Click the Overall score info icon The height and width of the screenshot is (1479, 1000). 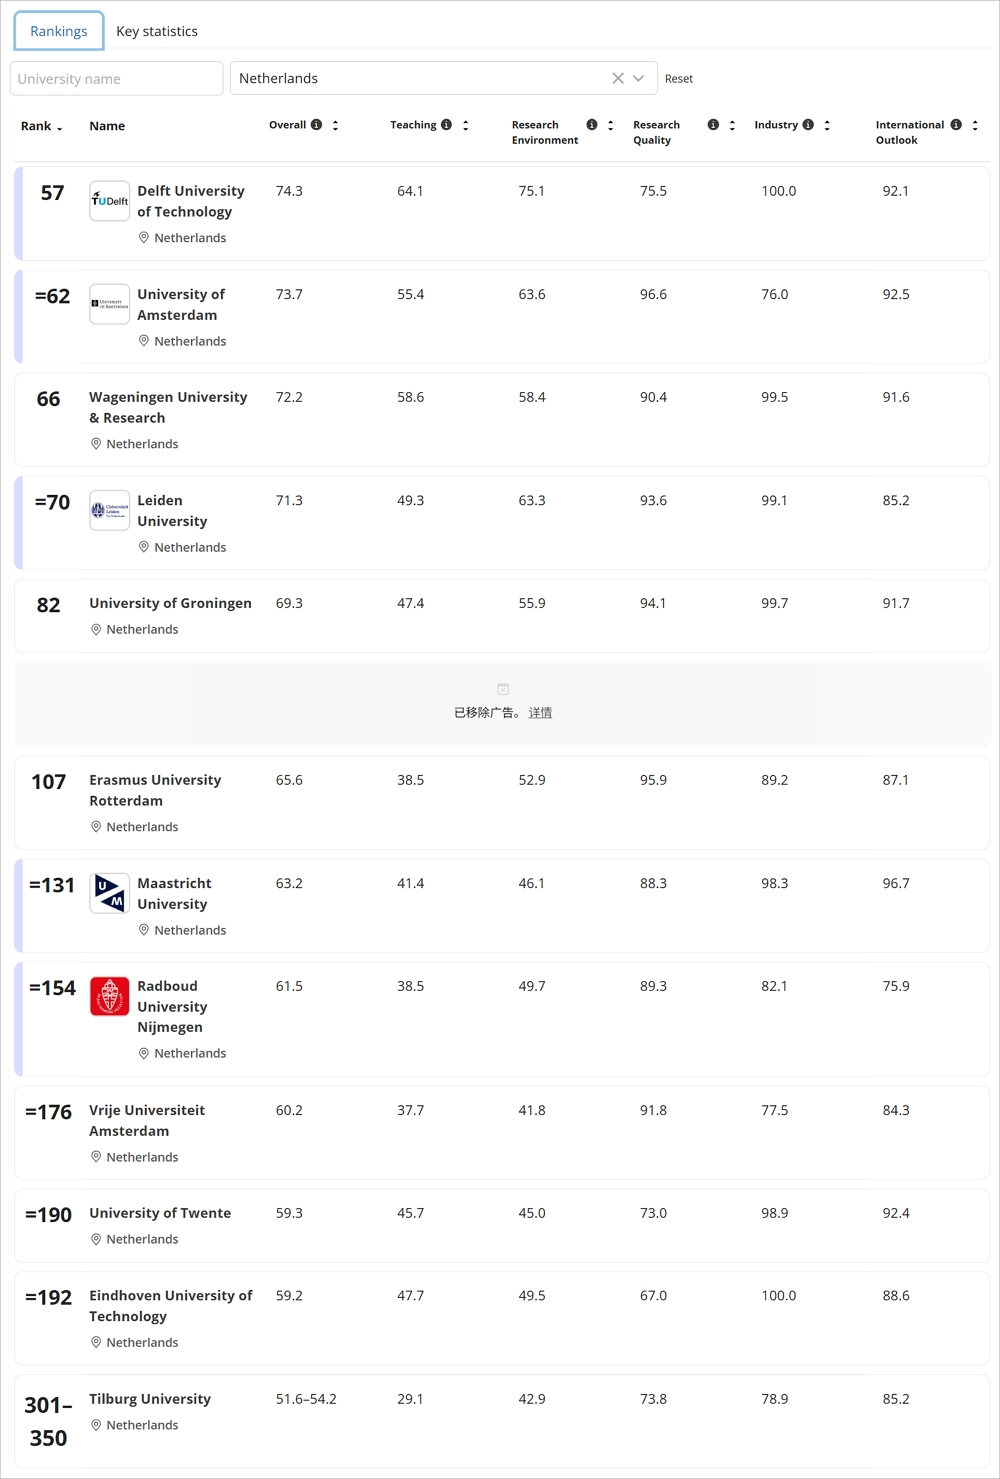click(x=316, y=125)
